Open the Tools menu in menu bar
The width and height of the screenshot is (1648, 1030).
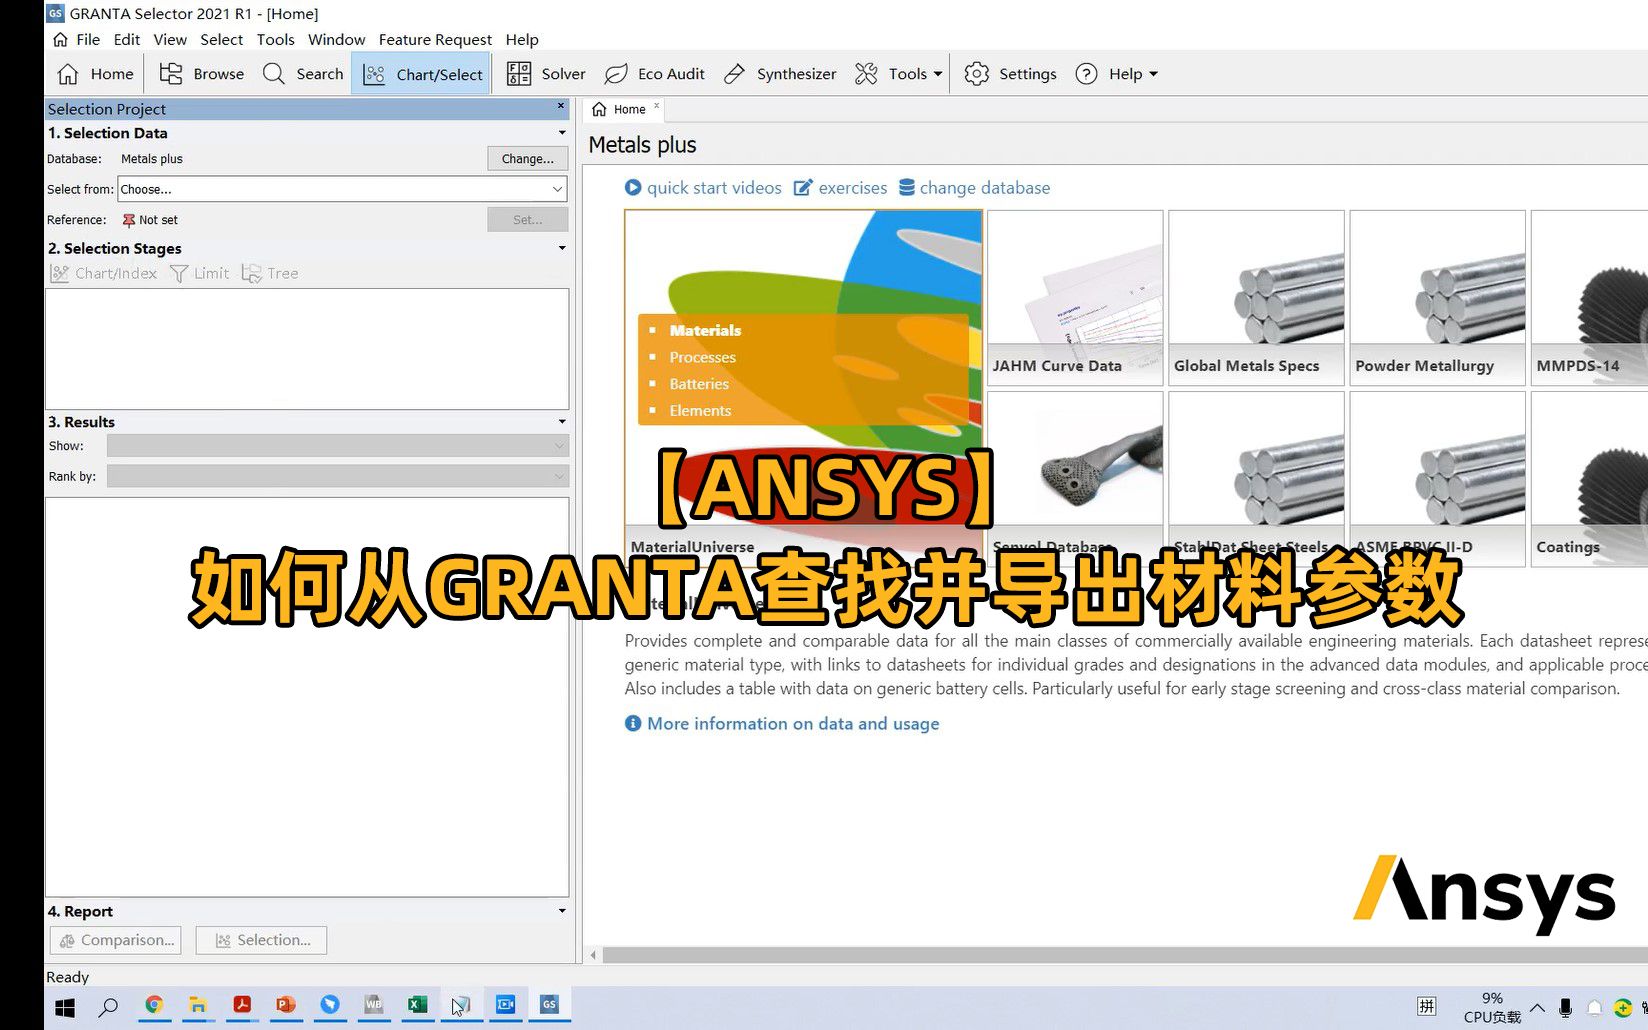click(275, 40)
